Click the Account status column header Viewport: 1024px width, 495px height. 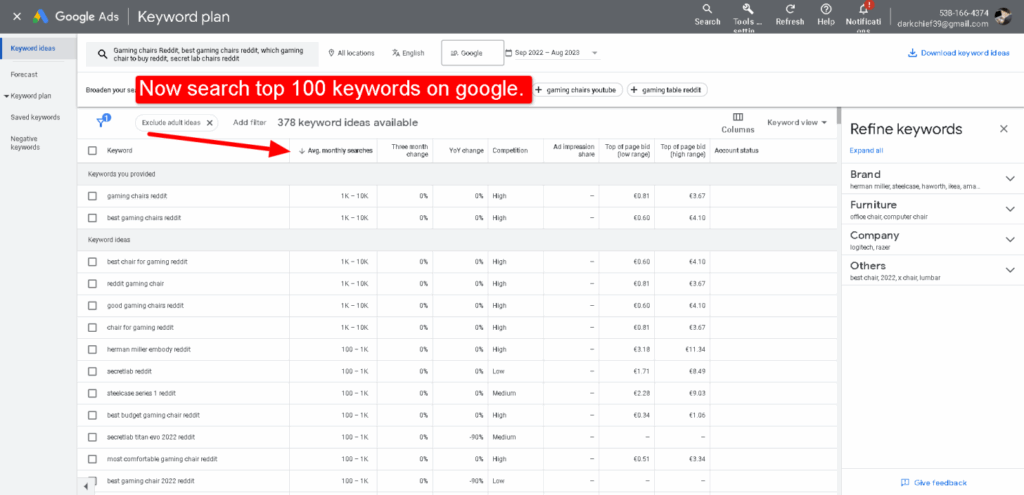click(737, 151)
